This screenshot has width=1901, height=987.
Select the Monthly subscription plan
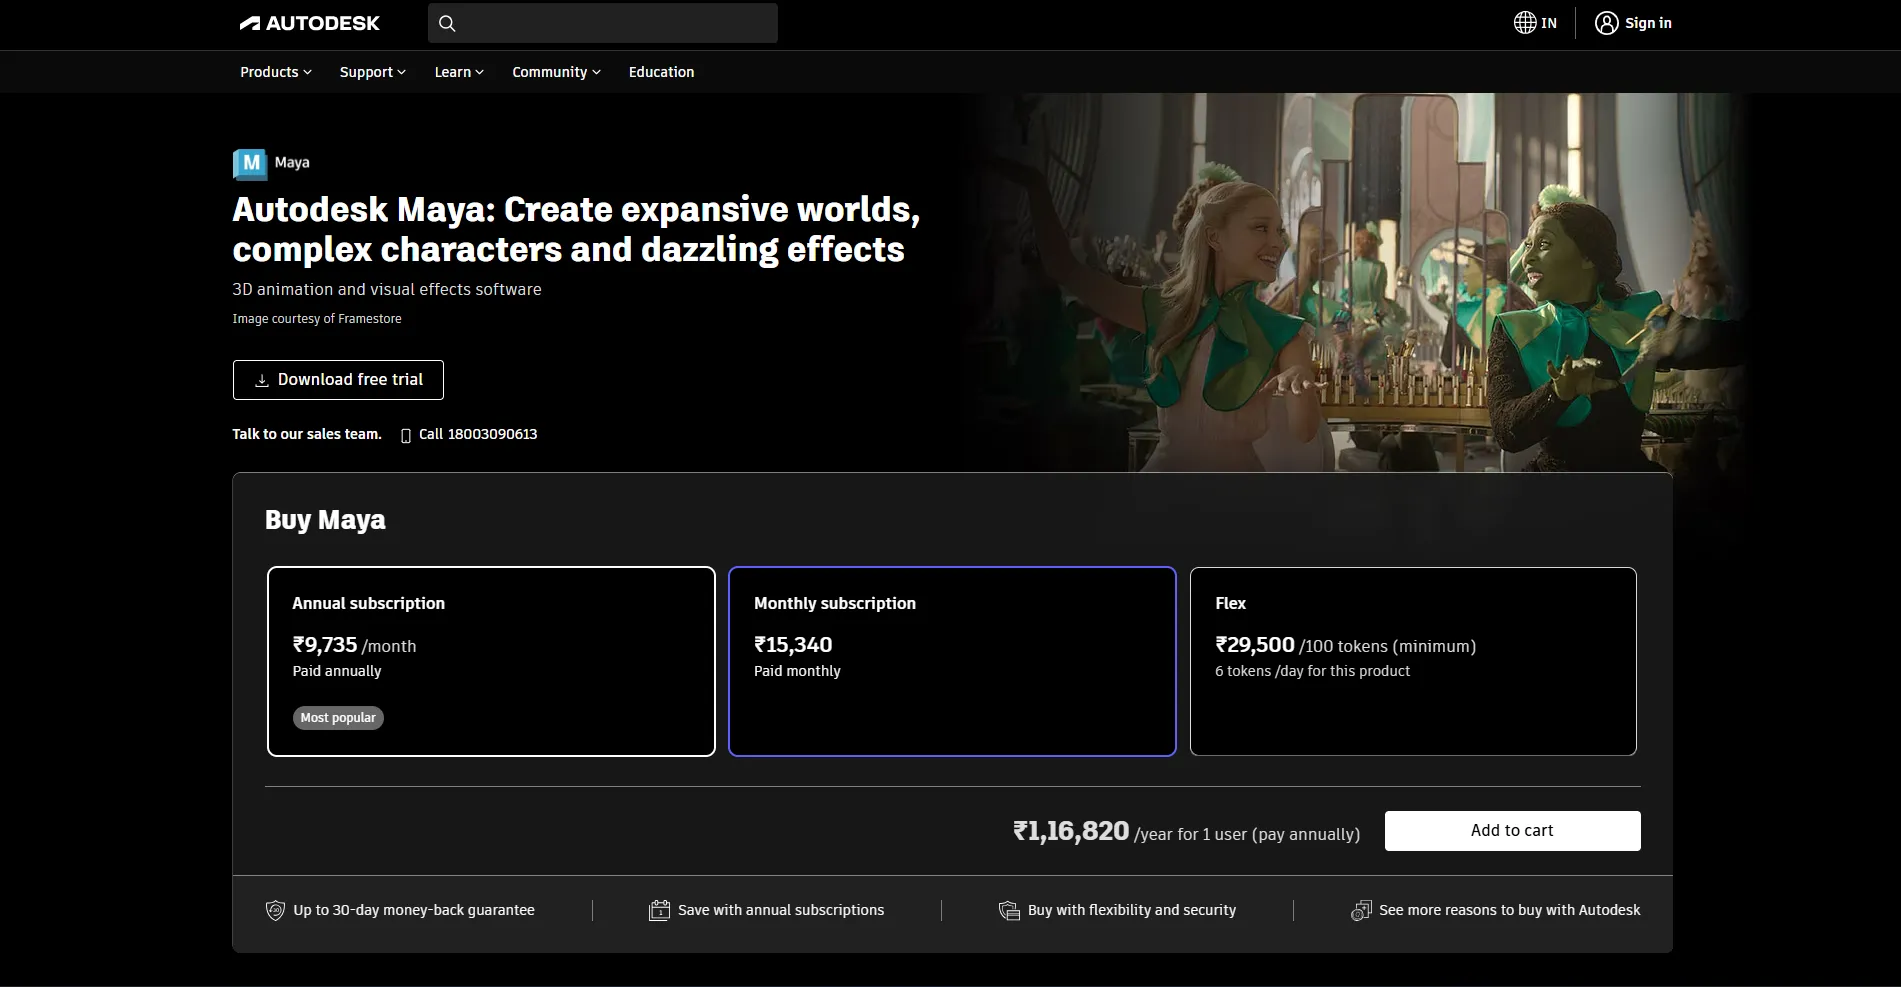[951, 661]
